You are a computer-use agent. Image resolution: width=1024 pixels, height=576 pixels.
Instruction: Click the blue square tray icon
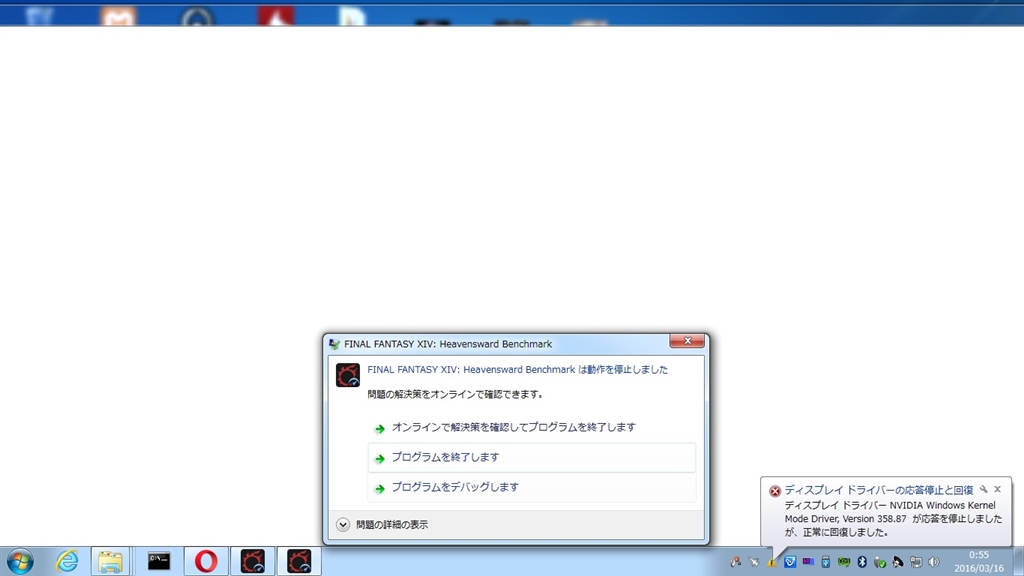pyautogui.click(x=790, y=562)
